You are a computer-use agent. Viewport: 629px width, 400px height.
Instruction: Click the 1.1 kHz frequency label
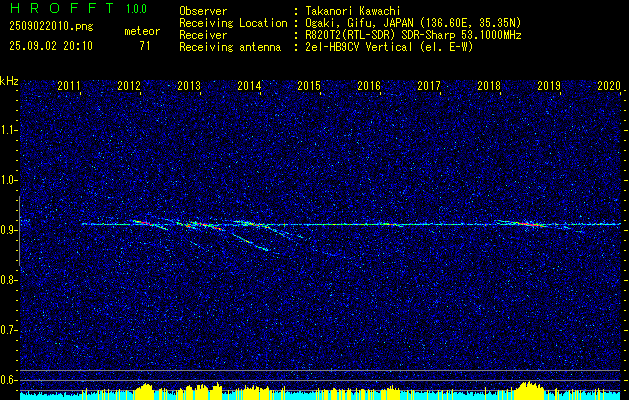8,130
